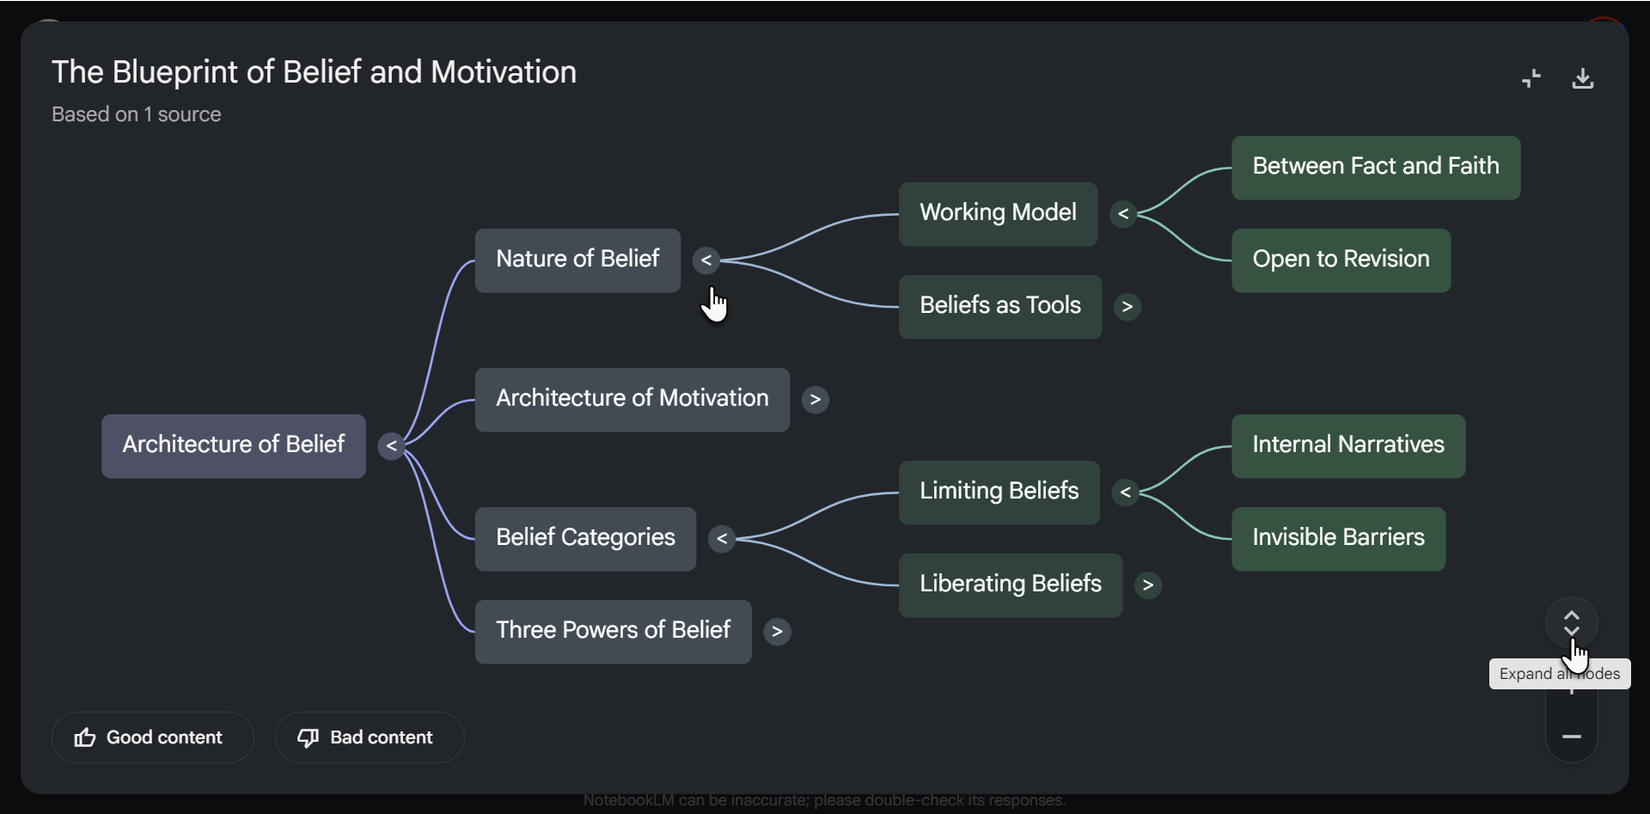Screen dimensions: 1650x814
Task: Select the Internal Narratives node
Action: (1347, 445)
